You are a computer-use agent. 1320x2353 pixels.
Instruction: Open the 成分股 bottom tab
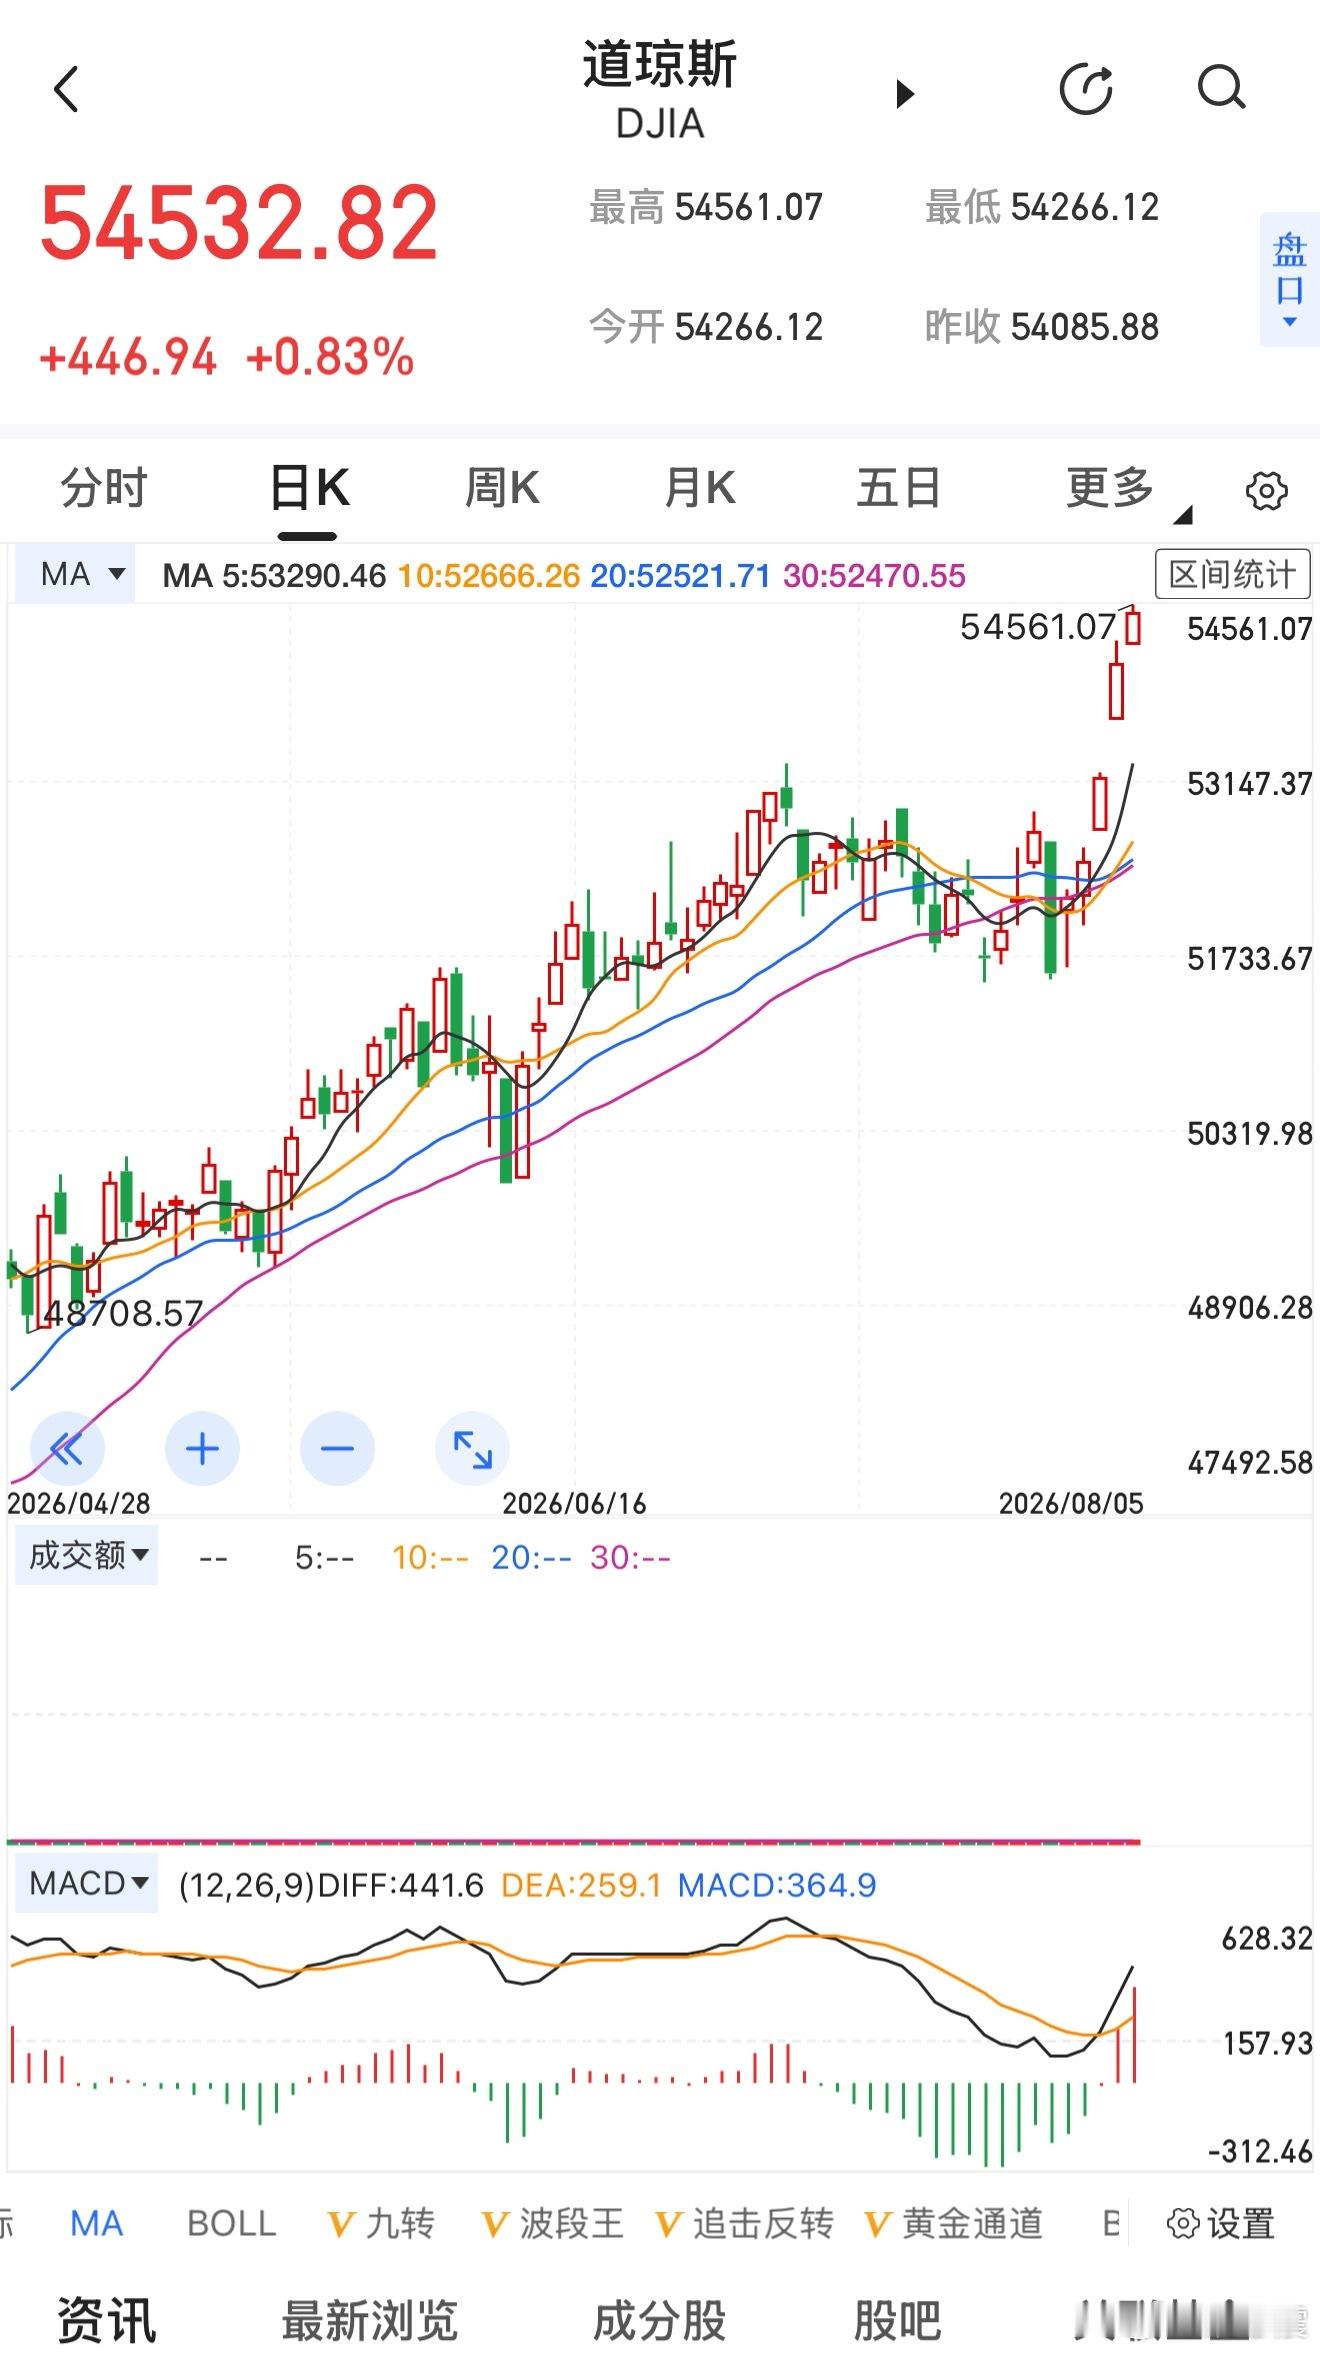pyautogui.click(x=659, y=2321)
